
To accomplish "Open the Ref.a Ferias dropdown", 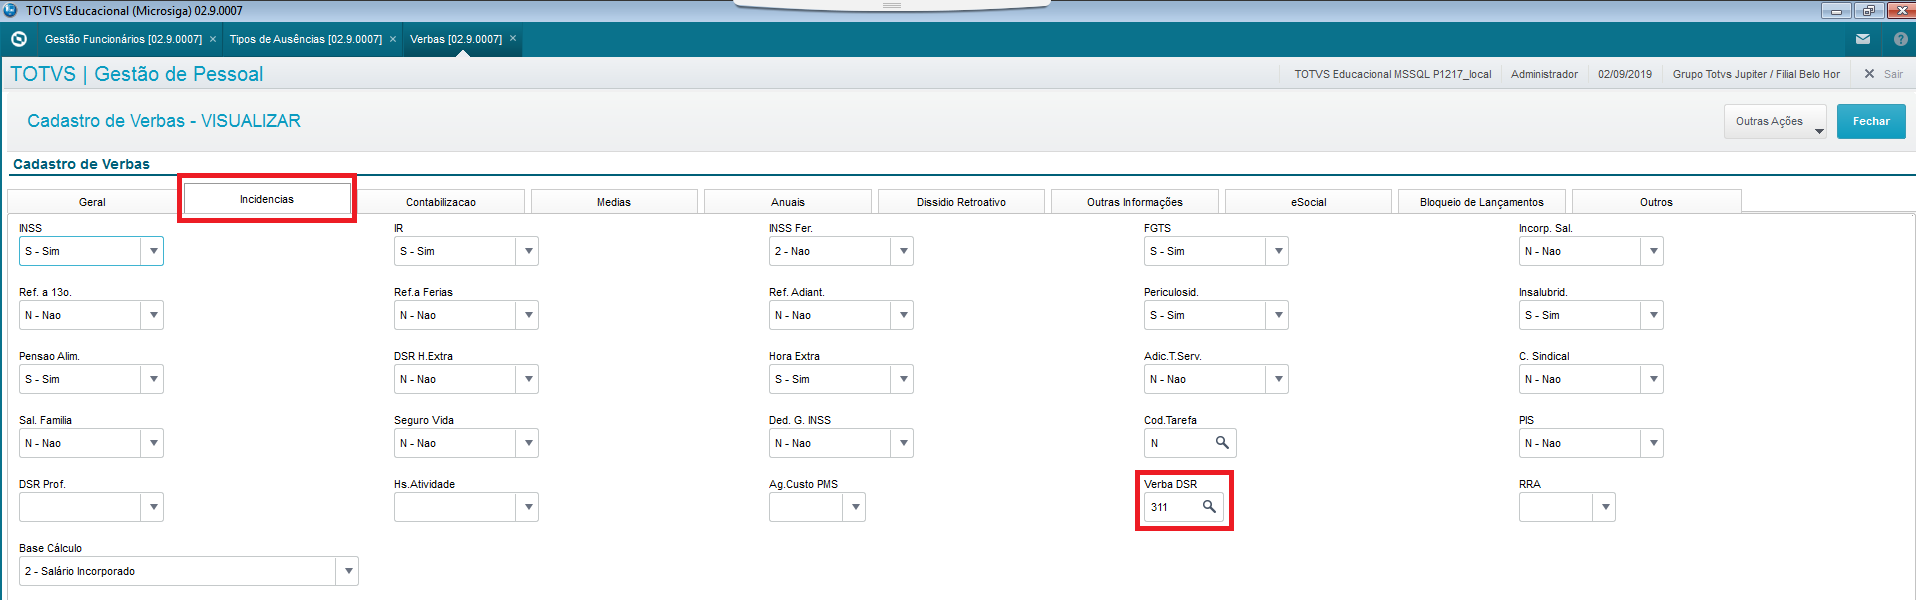I will click(x=528, y=315).
